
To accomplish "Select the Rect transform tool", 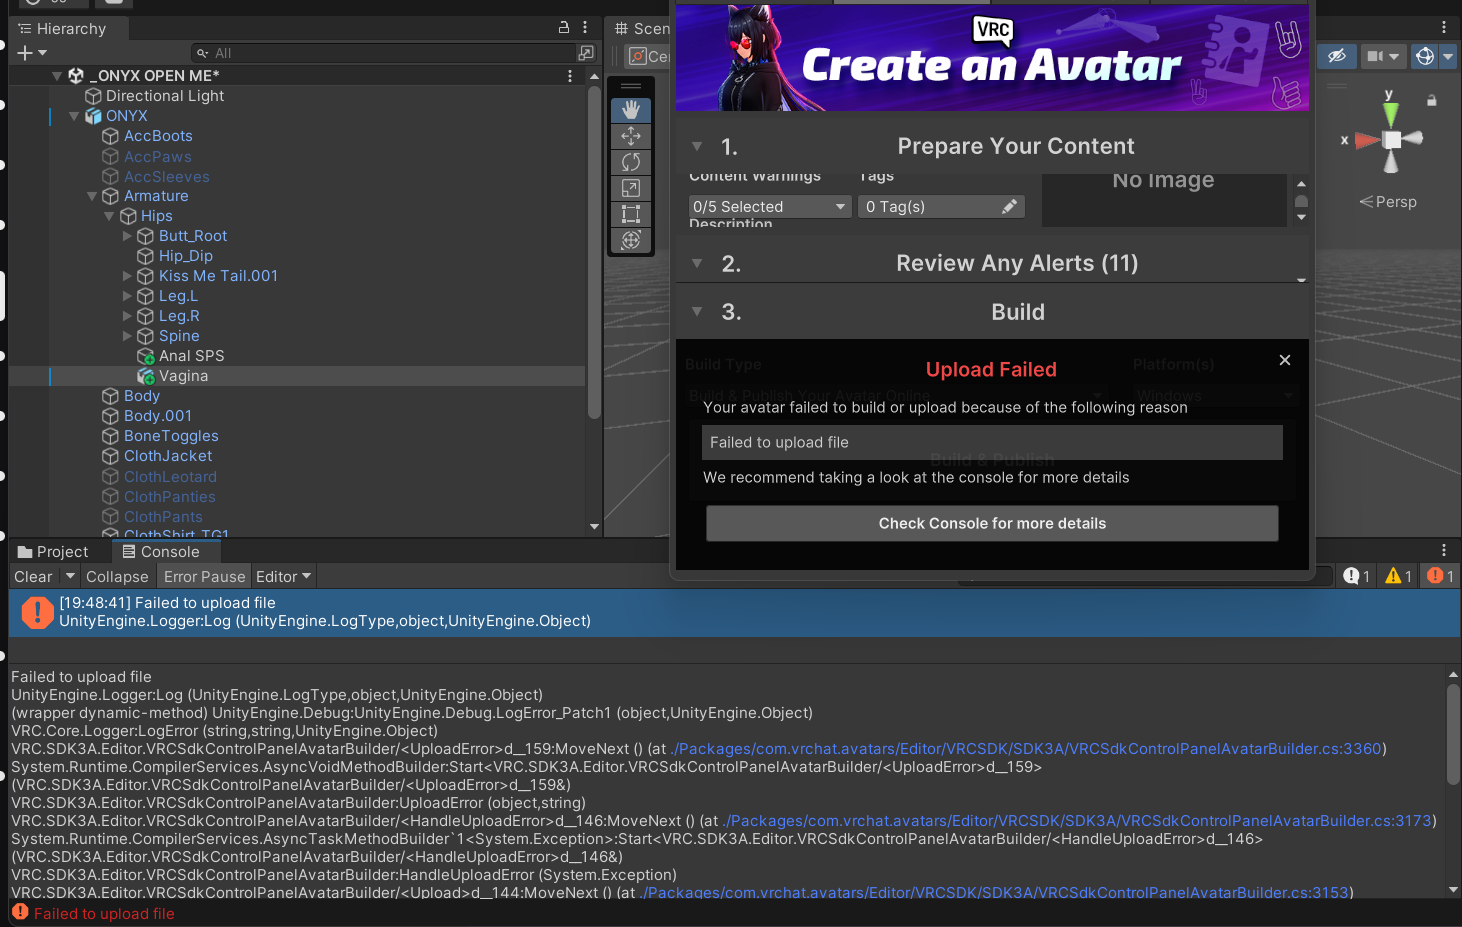I will 631,214.
